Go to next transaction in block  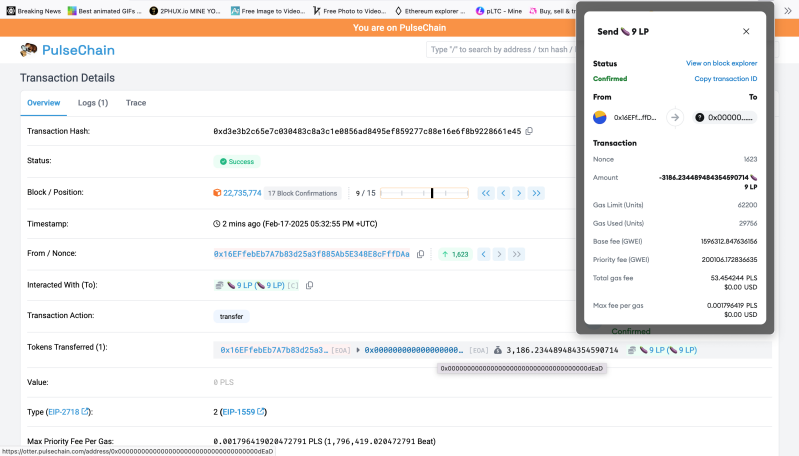[x=519, y=193]
